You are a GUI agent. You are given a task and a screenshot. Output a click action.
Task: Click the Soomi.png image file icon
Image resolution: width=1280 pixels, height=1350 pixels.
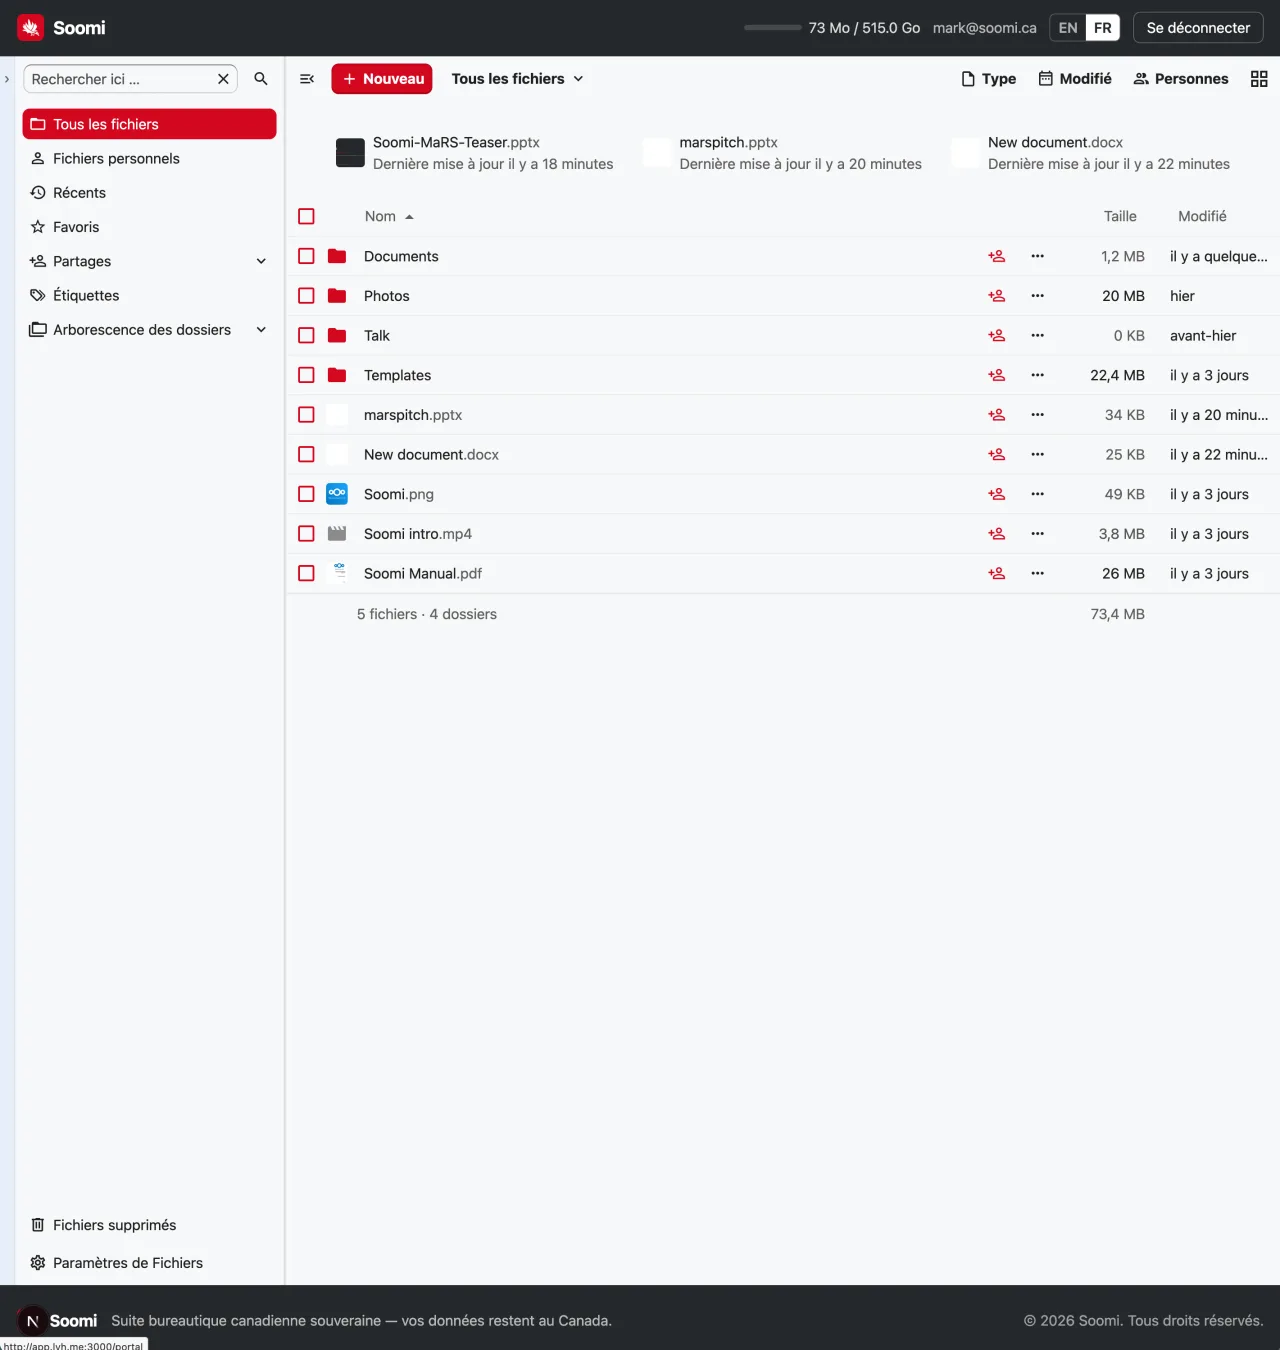pyautogui.click(x=337, y=494)
